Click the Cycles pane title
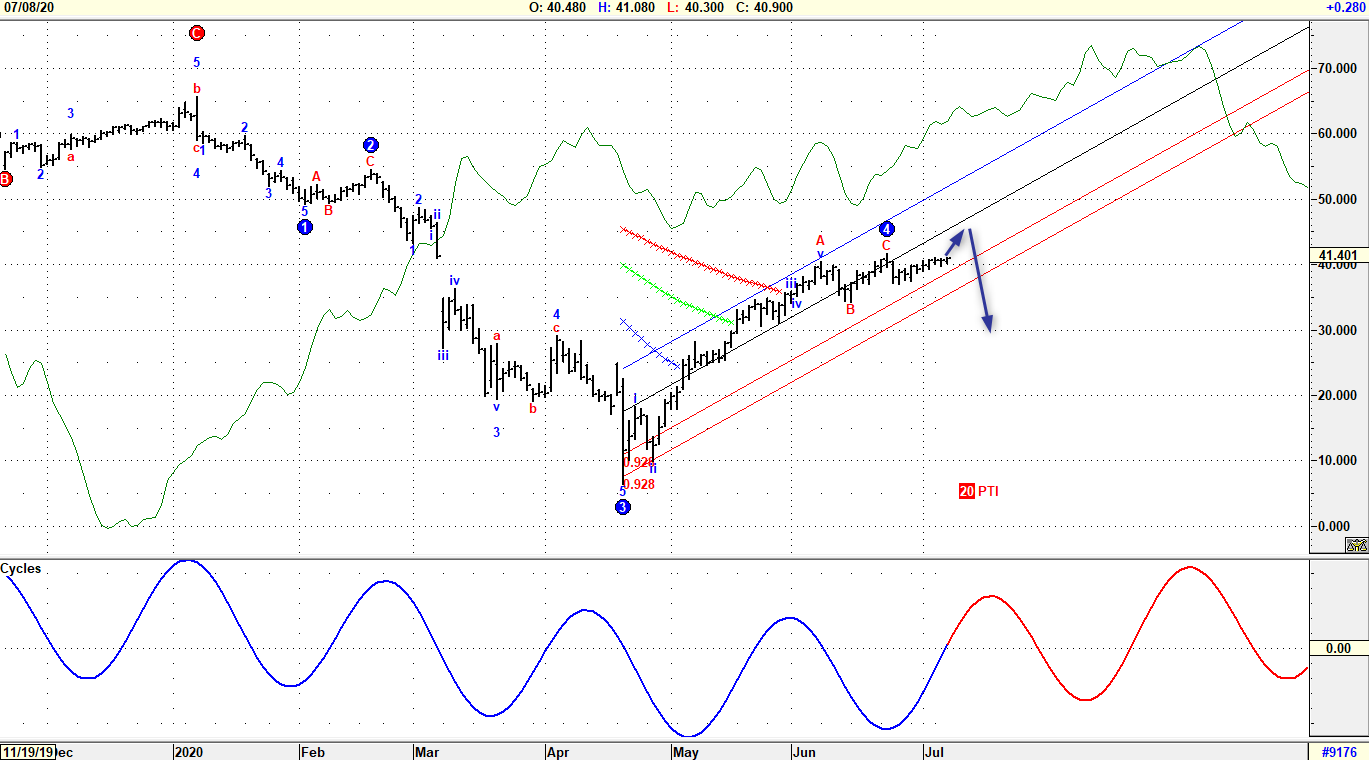The width and height of the screenshot is (1369, 760). (21, 568)
